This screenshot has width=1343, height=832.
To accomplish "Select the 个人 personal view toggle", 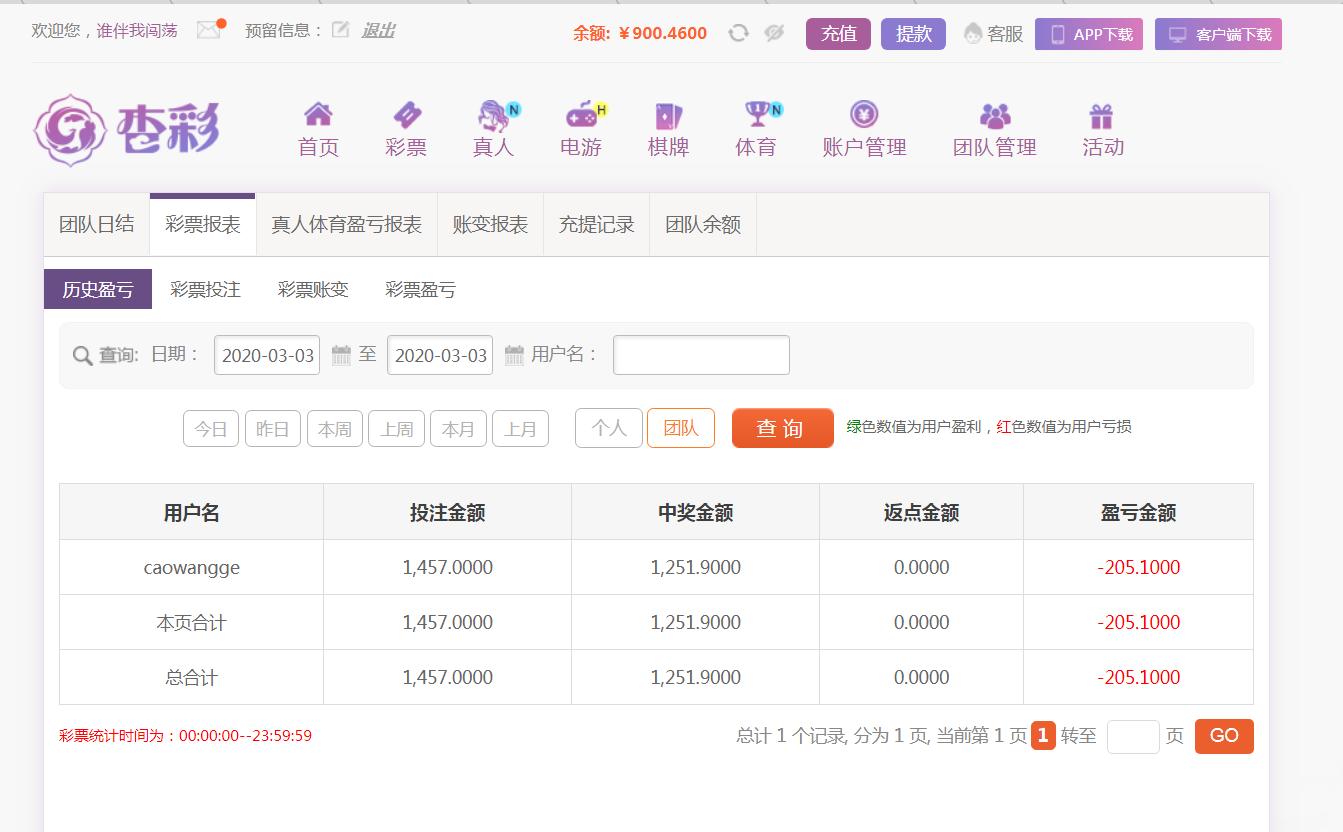I will (x=608, y=428).
